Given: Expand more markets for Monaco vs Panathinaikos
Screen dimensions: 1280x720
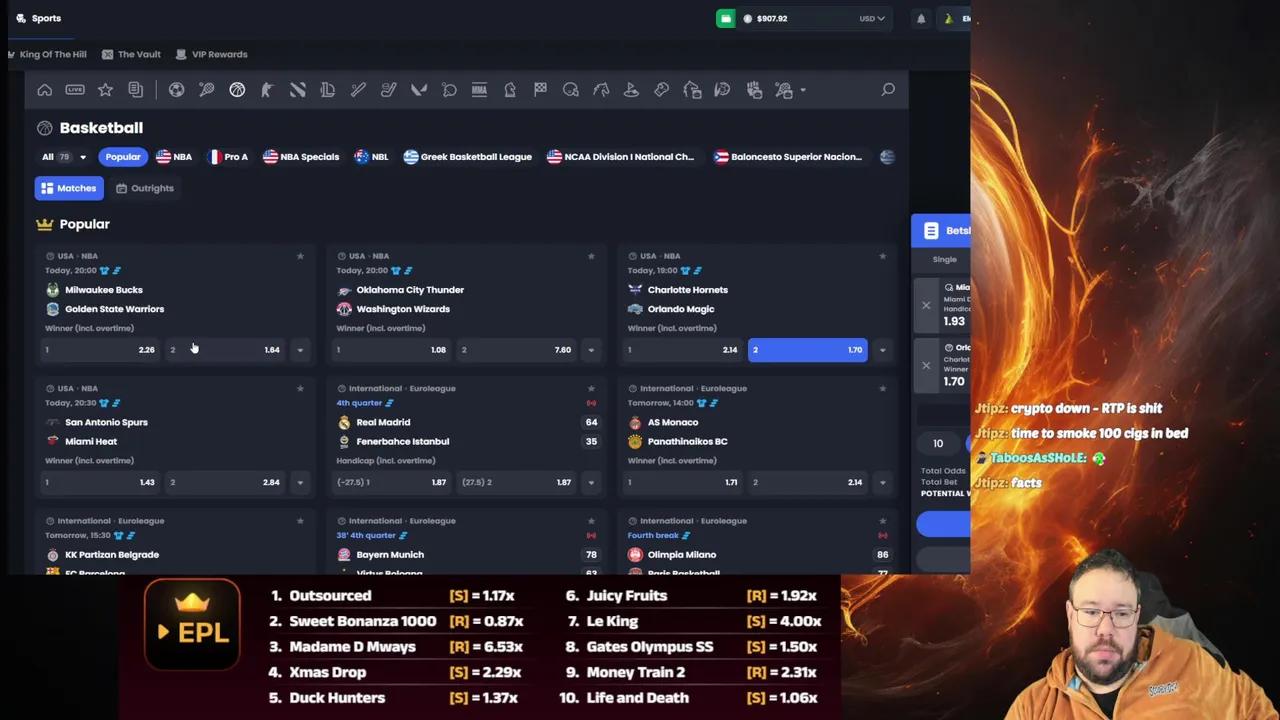Looking at the screenshot, I should [x=882, y=482].
